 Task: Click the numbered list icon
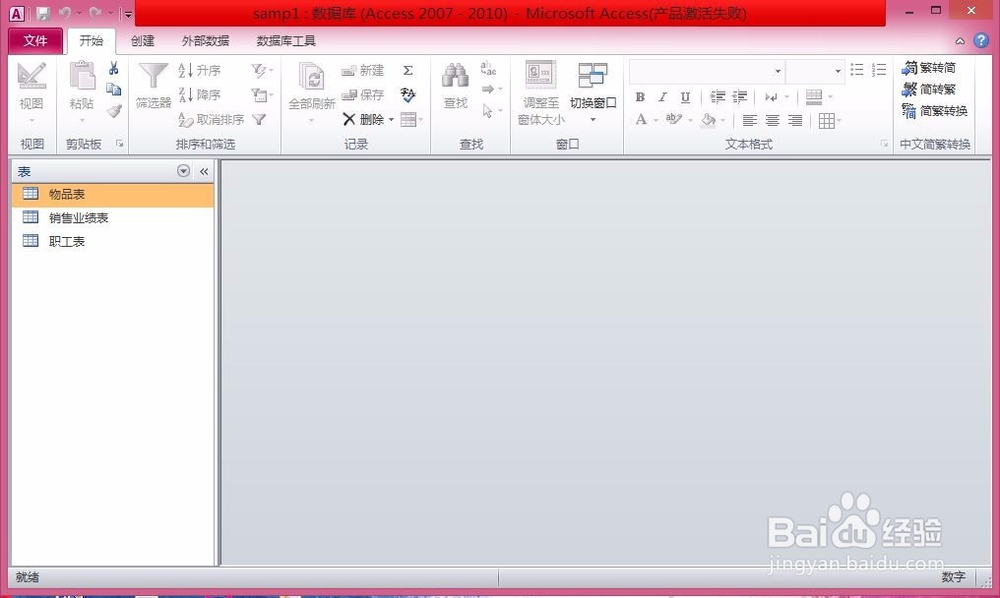879,69
